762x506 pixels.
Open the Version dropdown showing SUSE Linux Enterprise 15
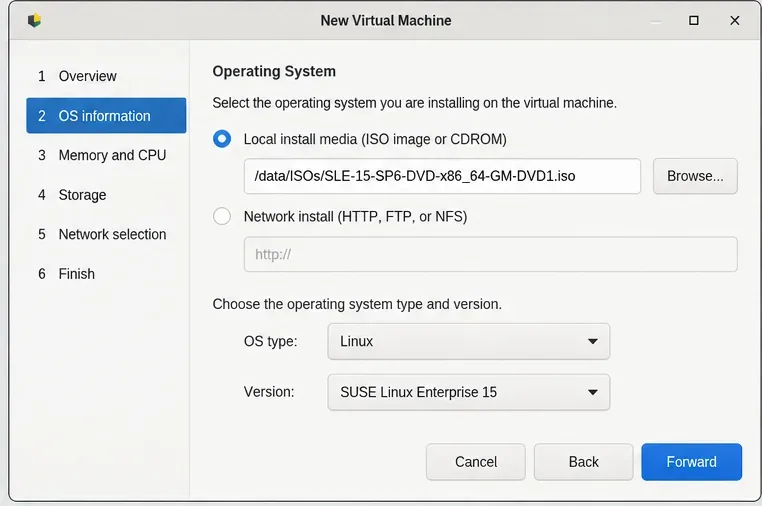tap(468, 392)
